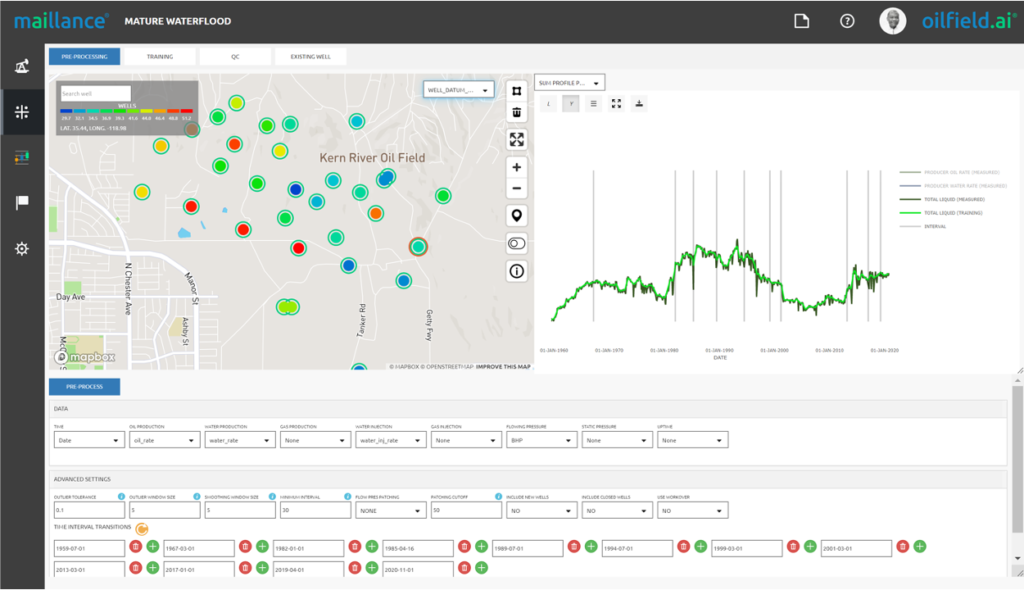Open the Sum Profile chart dropdown

[569, 83]
